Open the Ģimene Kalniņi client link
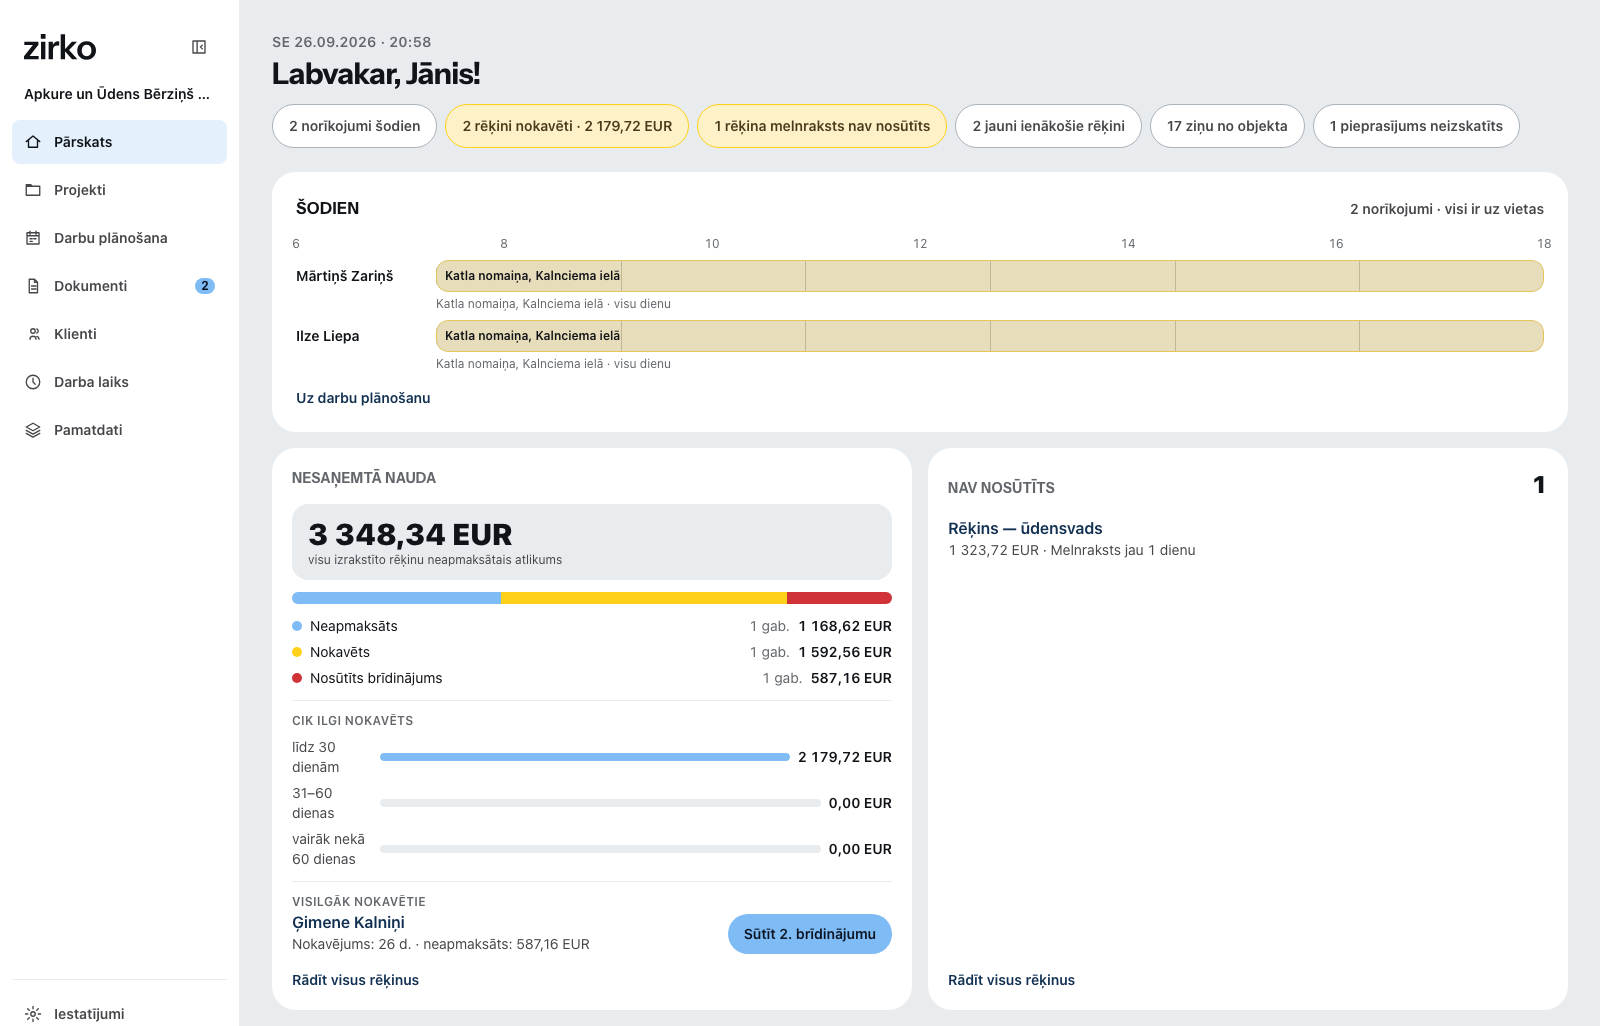Viewport: 1600px width, 1026px height. (348, 922)
